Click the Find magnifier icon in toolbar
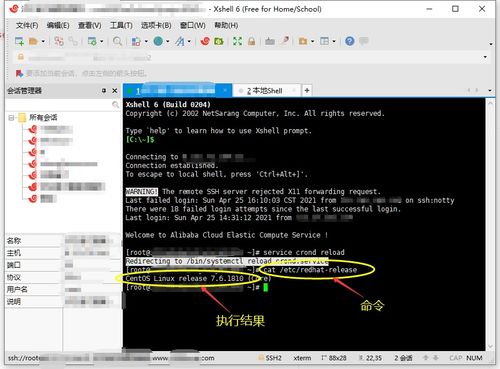The height and width of the screenshot is (369, 500). (117, 41)
